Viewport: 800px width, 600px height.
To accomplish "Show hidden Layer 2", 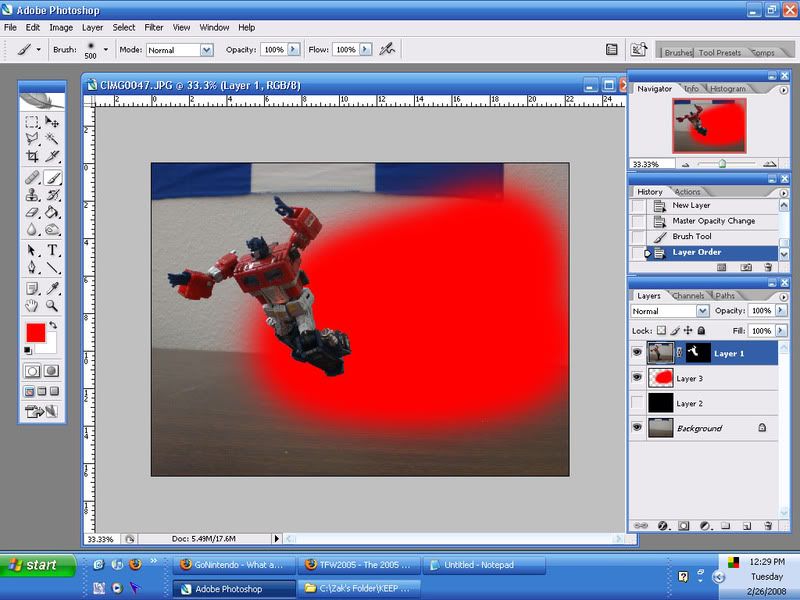I will click(637, 403).
